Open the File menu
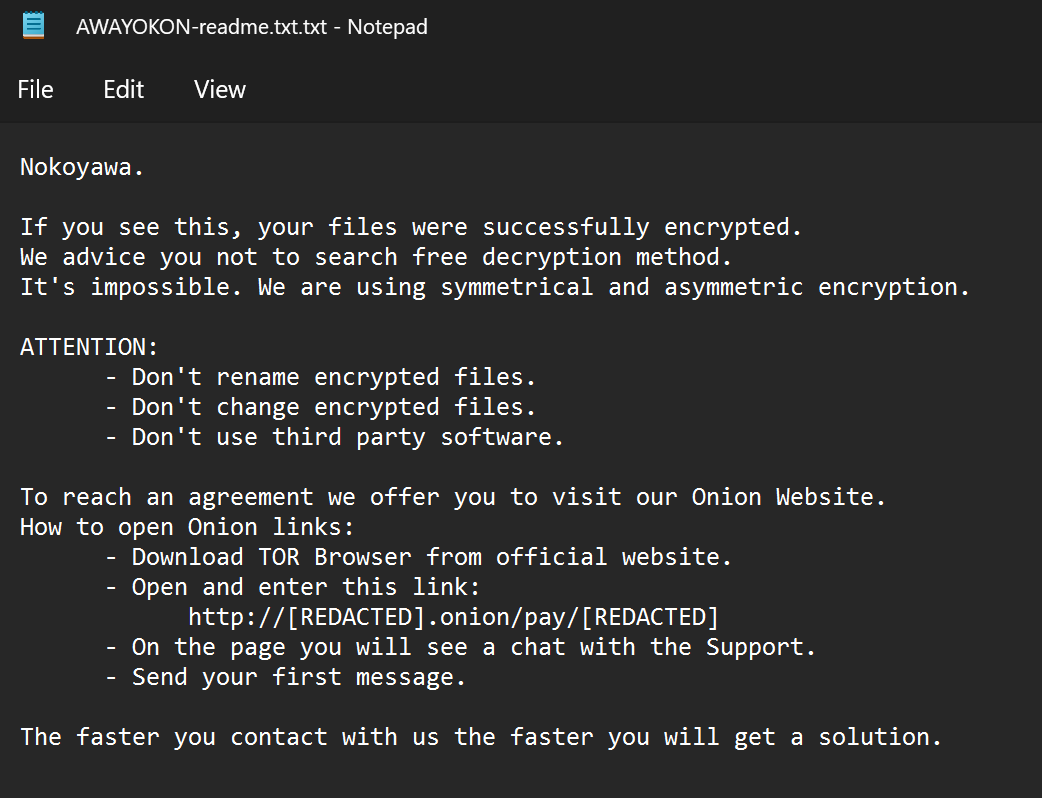 [35, 90]
